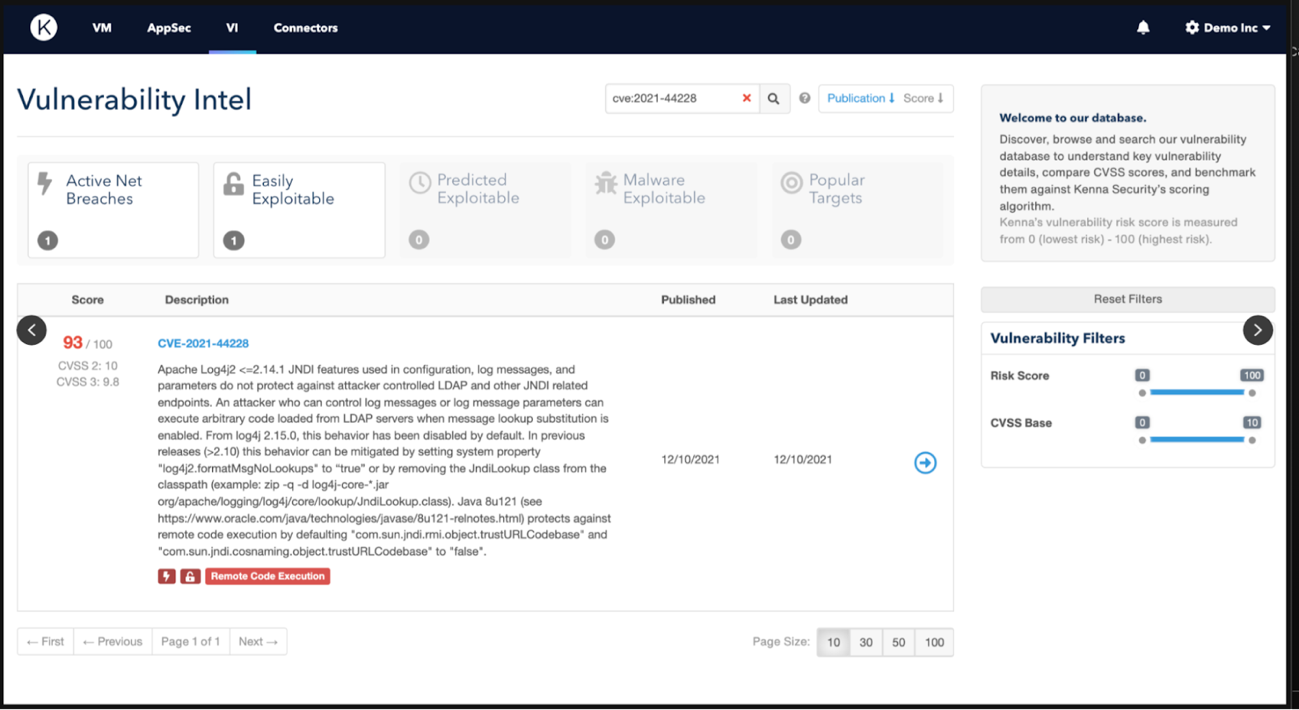Clear the search using the red X
The height and width of the screenshot is (710, 1299).
[746, 98]
